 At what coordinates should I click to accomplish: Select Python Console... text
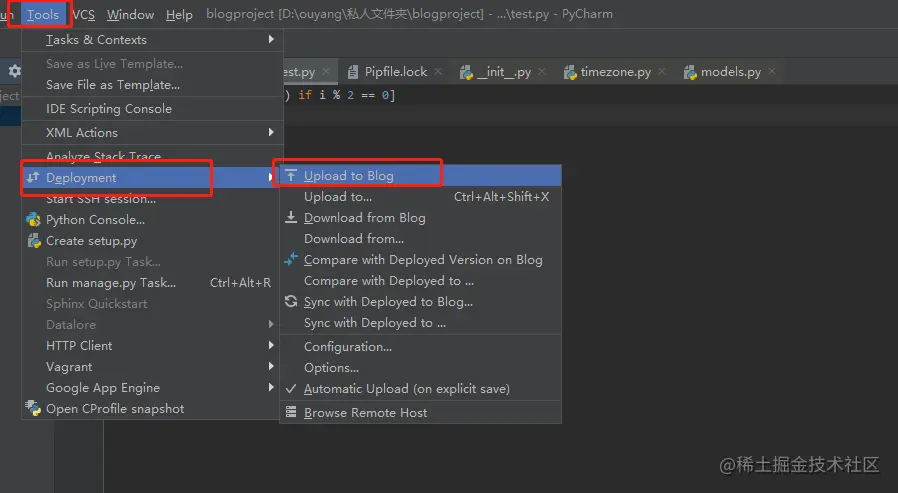pos(95,219)
